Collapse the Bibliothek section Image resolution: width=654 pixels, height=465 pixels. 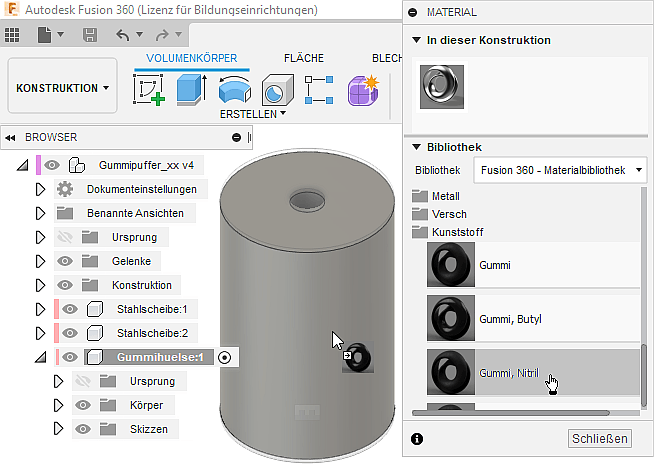tap(416, 147)
